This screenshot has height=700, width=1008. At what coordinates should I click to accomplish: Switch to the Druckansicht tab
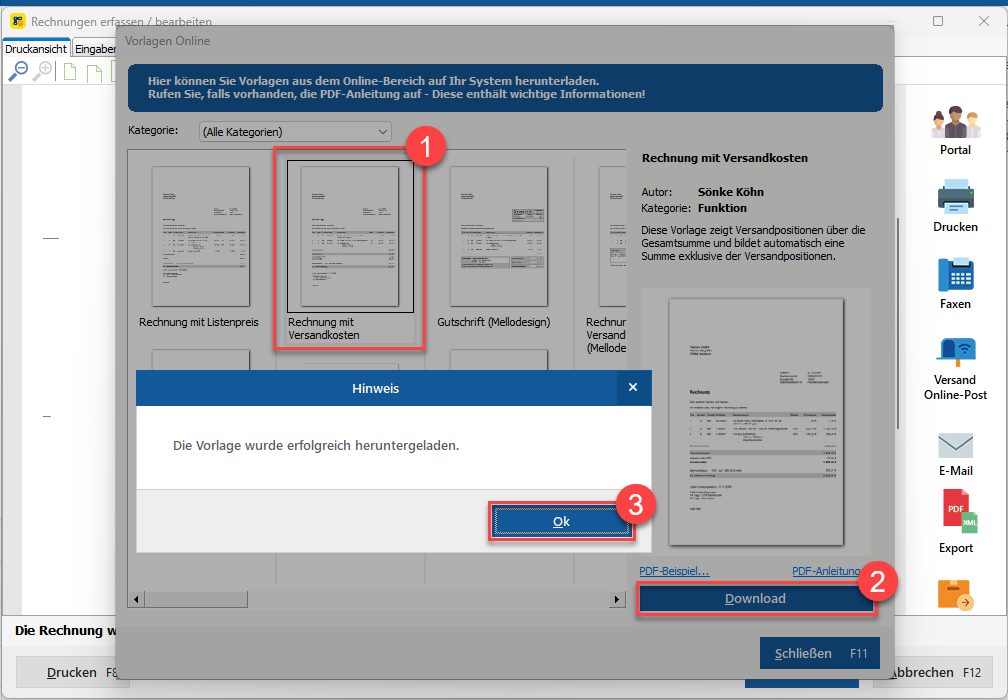(36, 49)
